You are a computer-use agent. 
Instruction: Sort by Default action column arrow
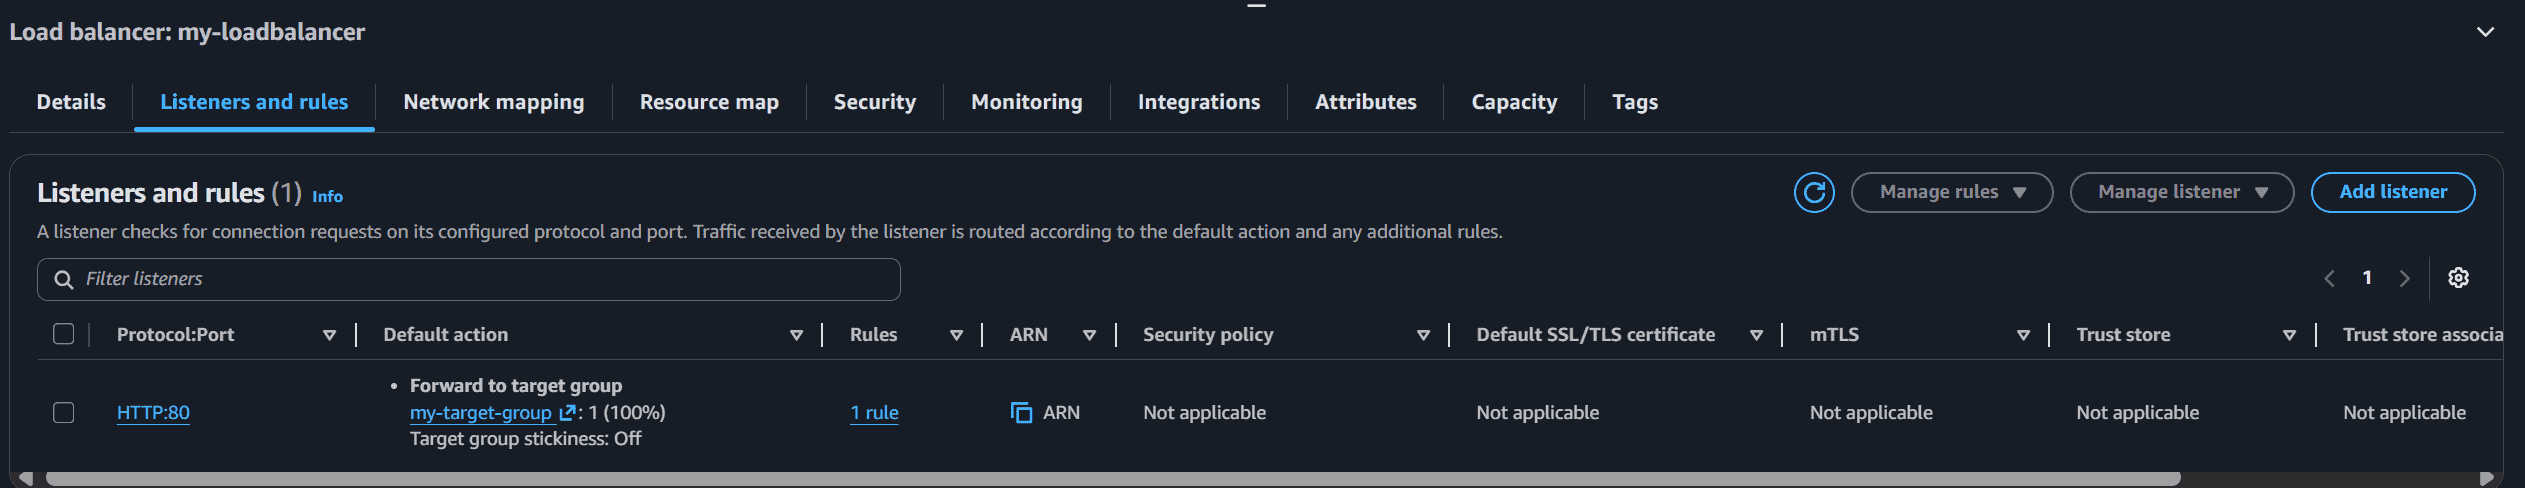[796, 335]
